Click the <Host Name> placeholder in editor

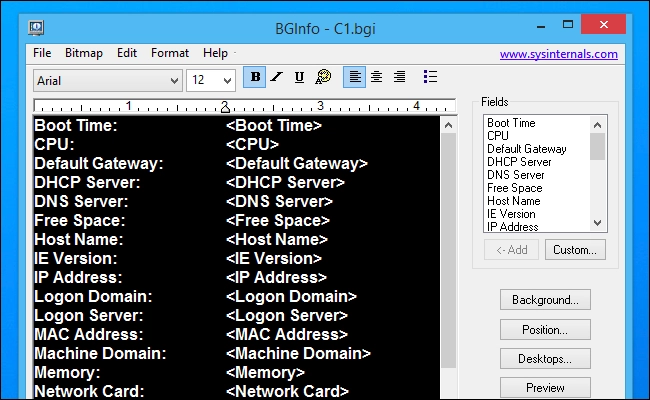[277, 240]
